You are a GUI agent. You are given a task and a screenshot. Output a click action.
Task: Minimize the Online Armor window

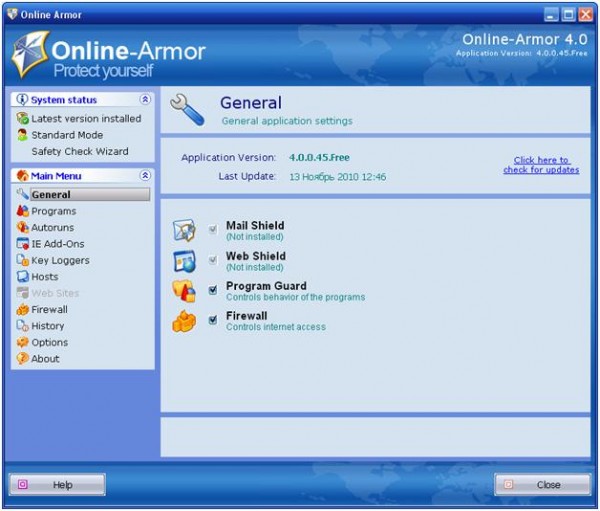[551, 15]
